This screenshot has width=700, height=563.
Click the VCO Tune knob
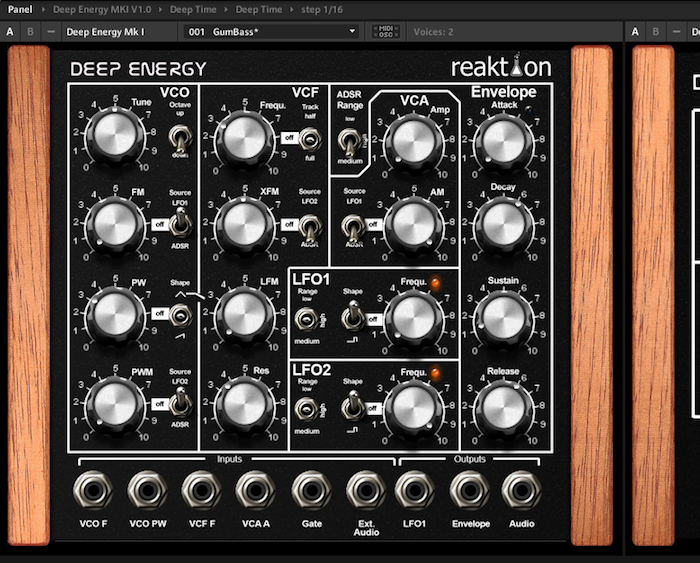(x=115, y=136)
